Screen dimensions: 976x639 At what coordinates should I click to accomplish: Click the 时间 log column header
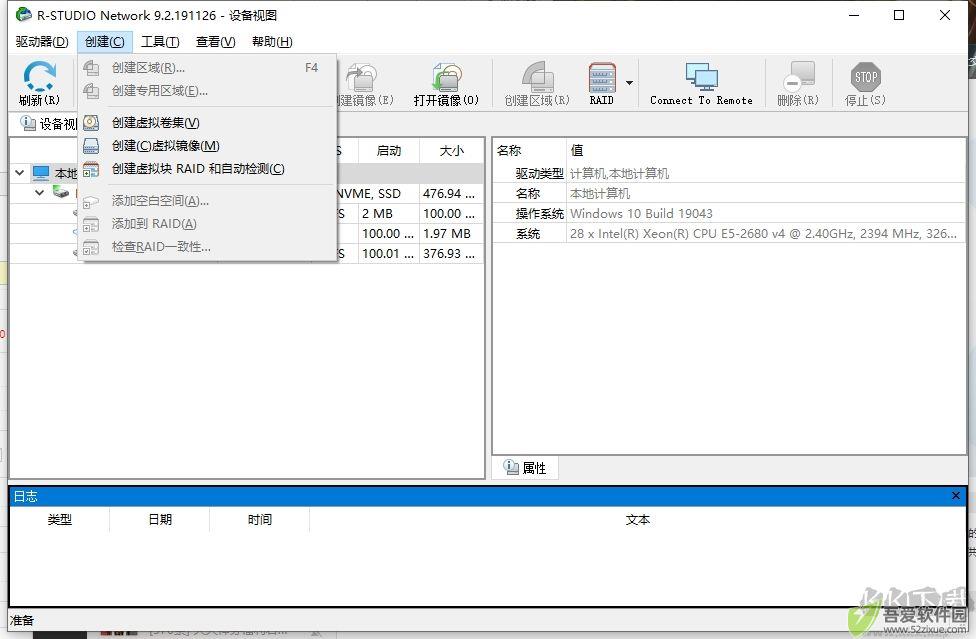tap(260, 520)
